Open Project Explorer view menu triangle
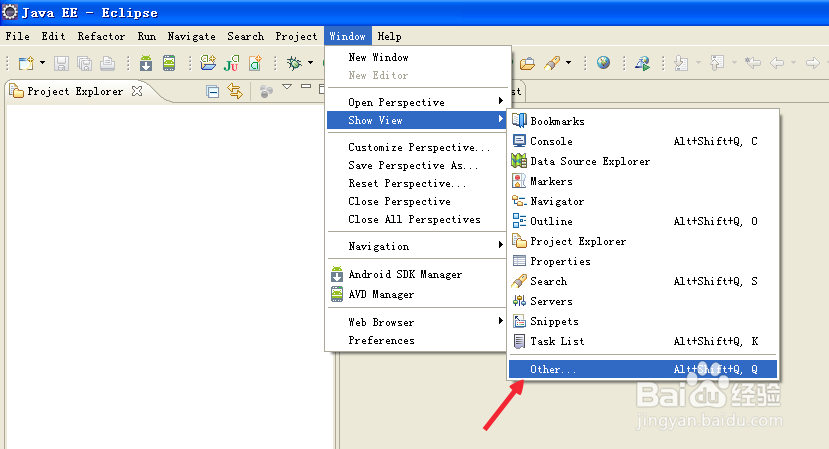 (x=287, y=87)
